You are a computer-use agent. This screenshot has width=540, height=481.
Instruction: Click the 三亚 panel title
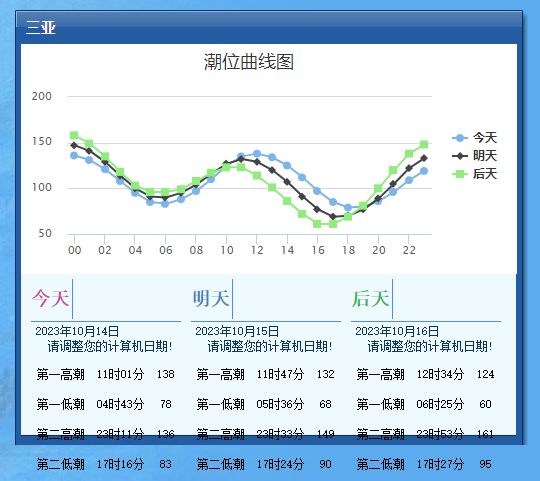click(x=41, y=27)
